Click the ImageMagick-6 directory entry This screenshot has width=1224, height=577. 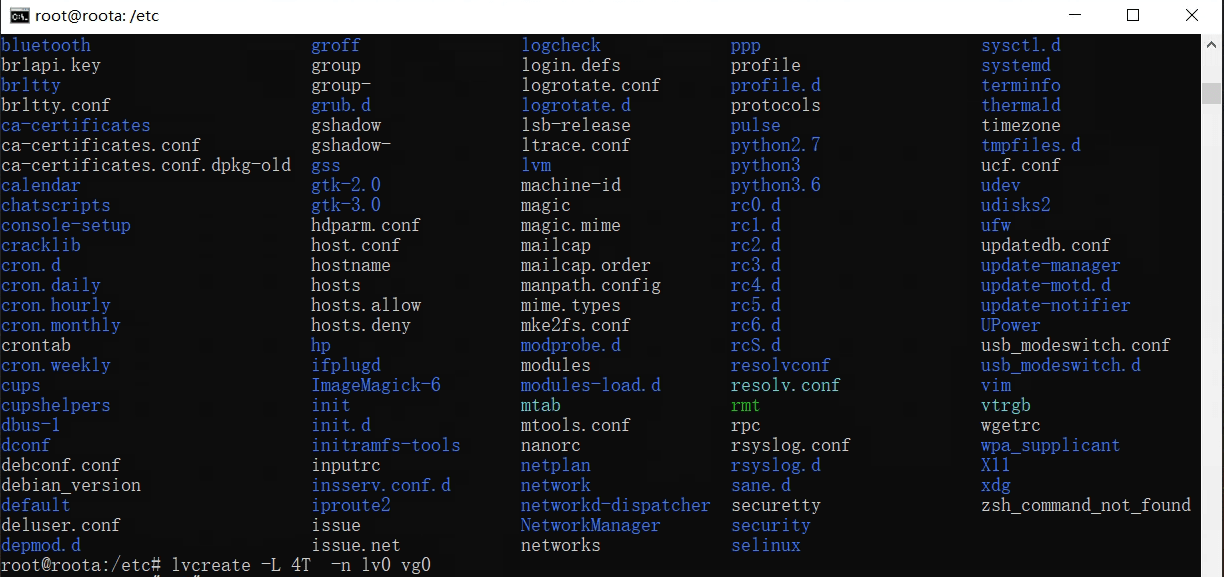click(376, 385)
